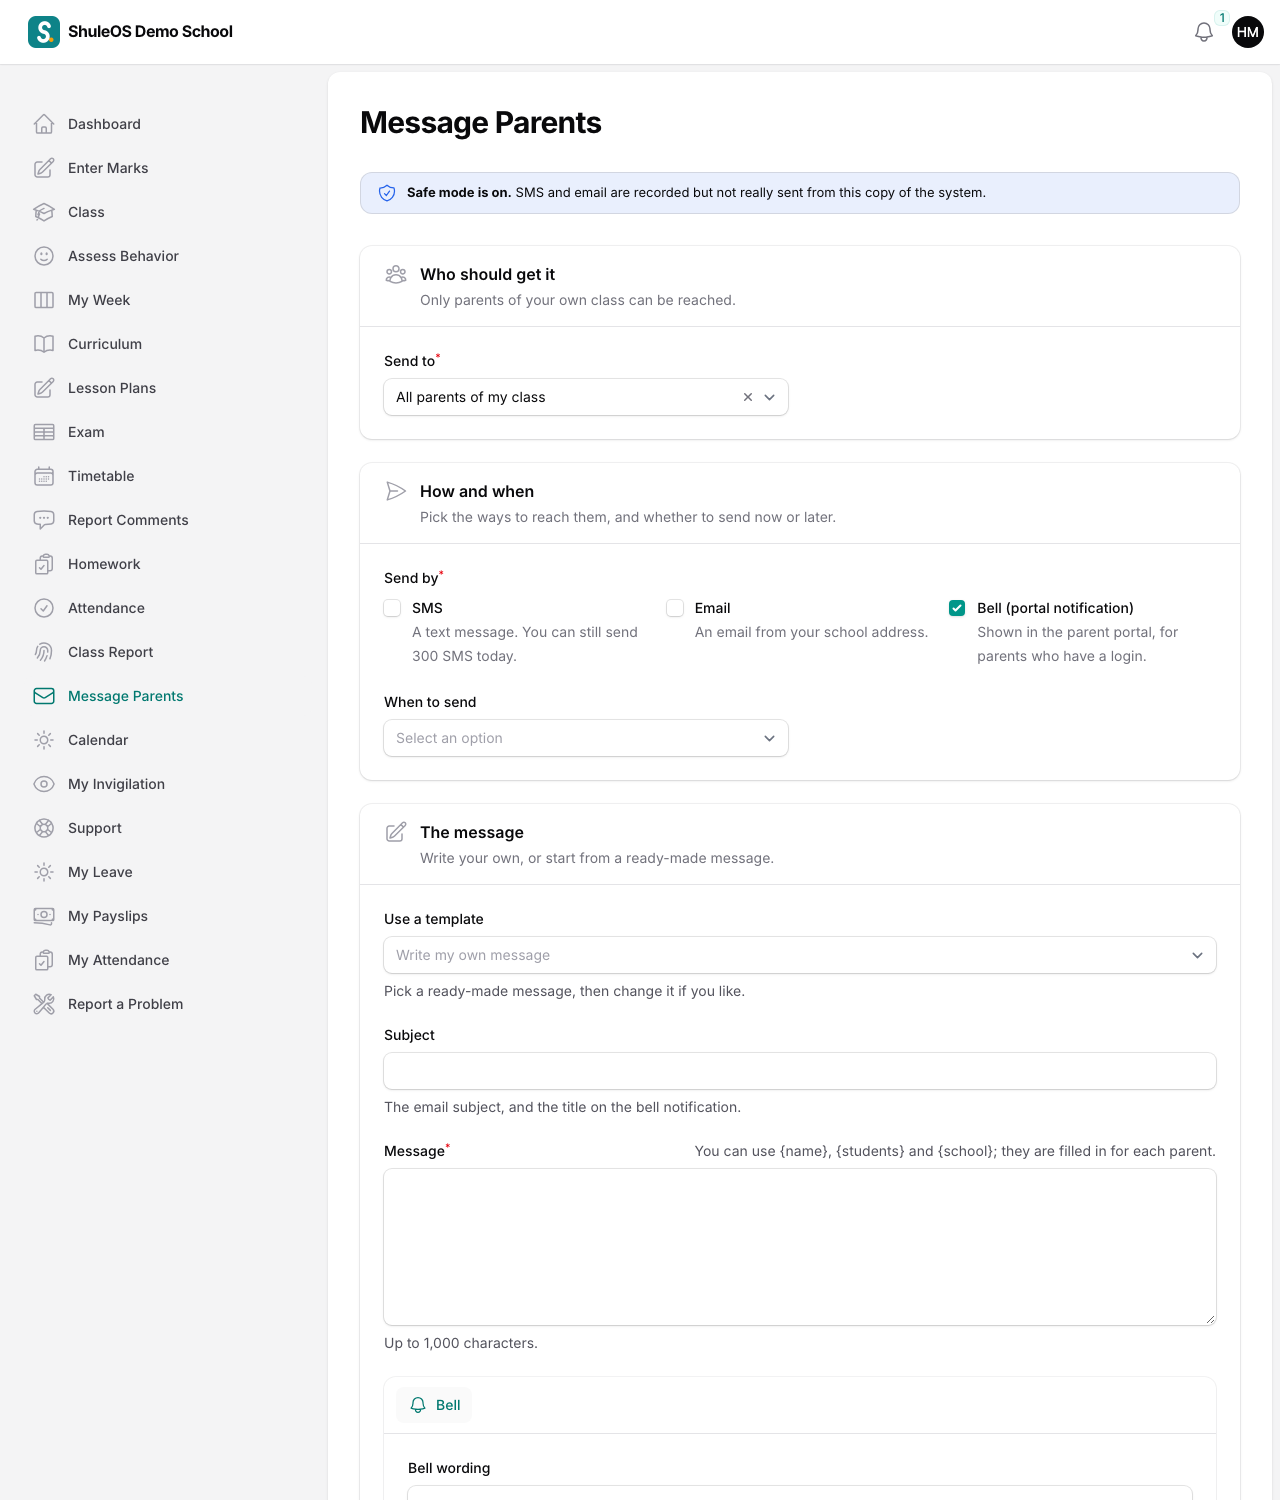This screenshot has height=1500, width=1280.
Task: Click the My Invigilation eye icon
Action: click(44, 784)
